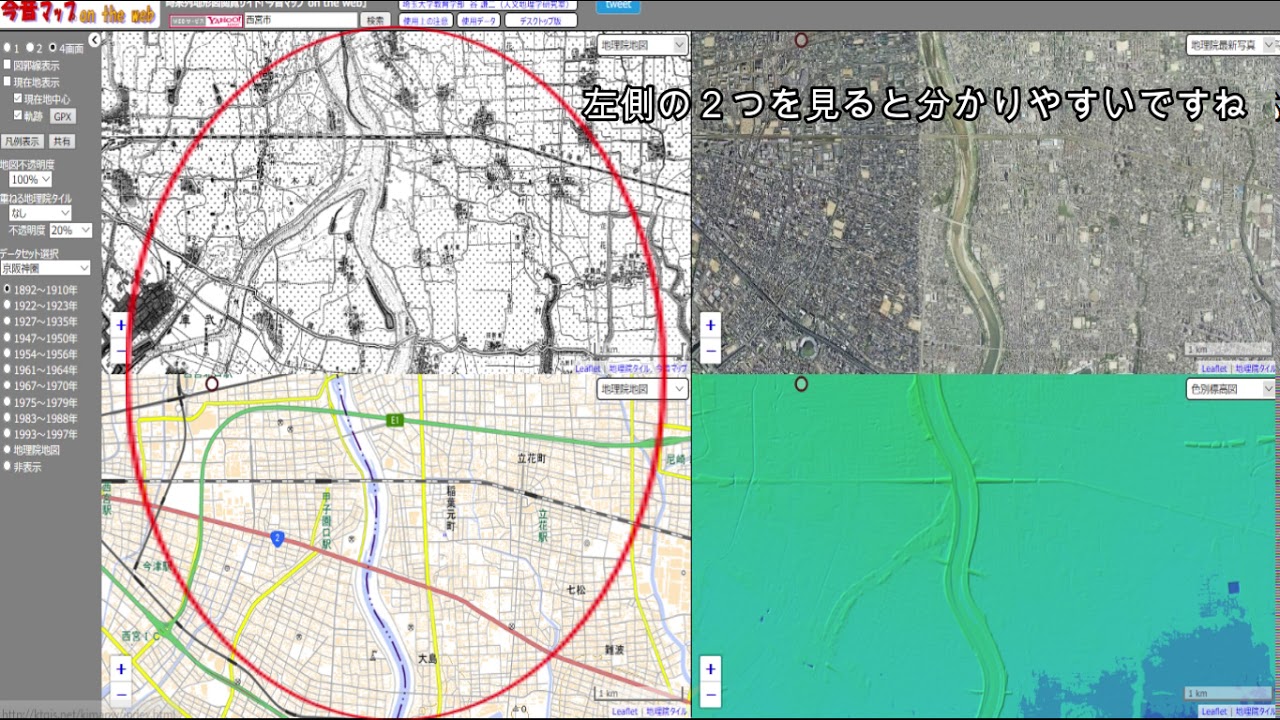Select the 非表示 radio option
This screenshot has height=720, width=1280.
coord(8,466)
